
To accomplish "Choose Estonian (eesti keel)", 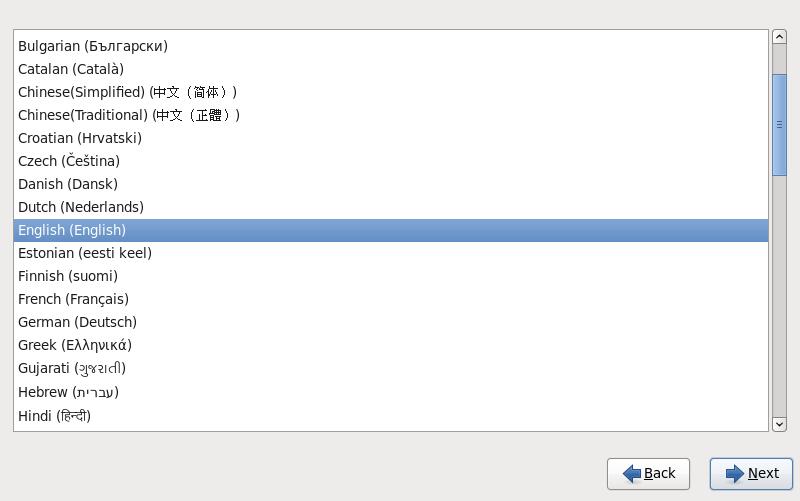I will point(85,253).
